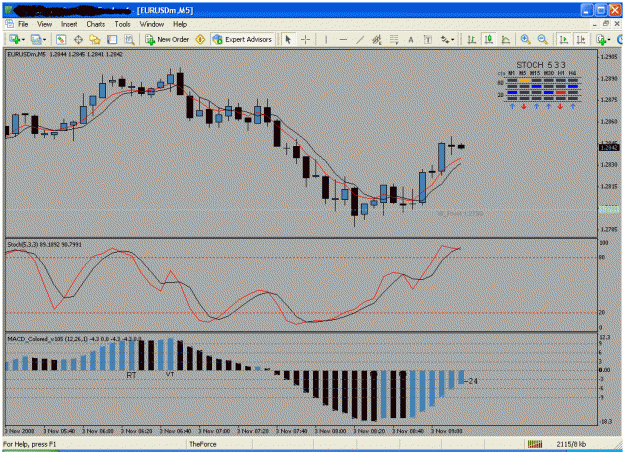Select the text label 'T' tool
Image resolution: width=625 pixels, height=452 pixels.
(428, 39)
